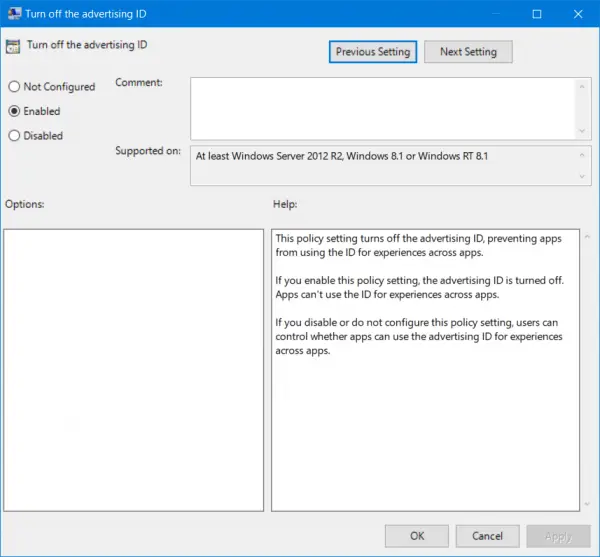Click the 'Comment:' label
The width and height of the screenshot is (600, 557).
click(139, 82)
